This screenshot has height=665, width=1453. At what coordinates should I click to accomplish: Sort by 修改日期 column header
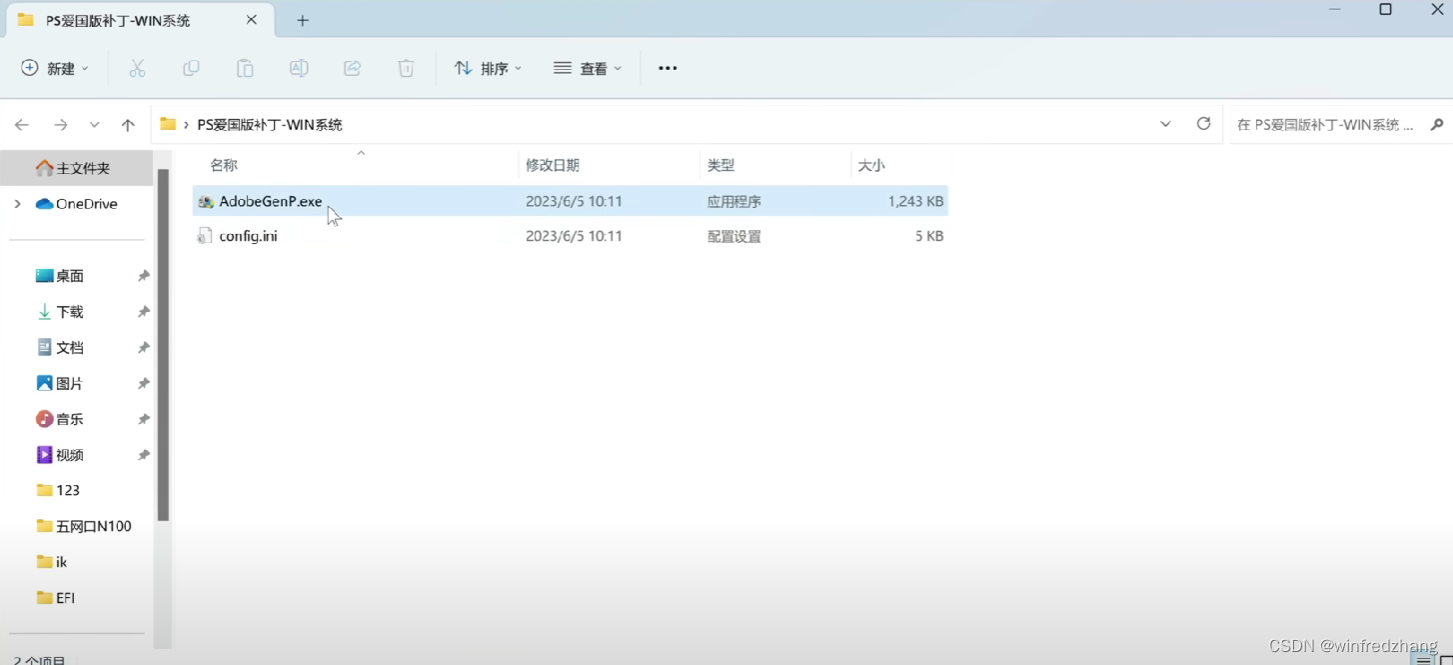(x=552, y=165)
